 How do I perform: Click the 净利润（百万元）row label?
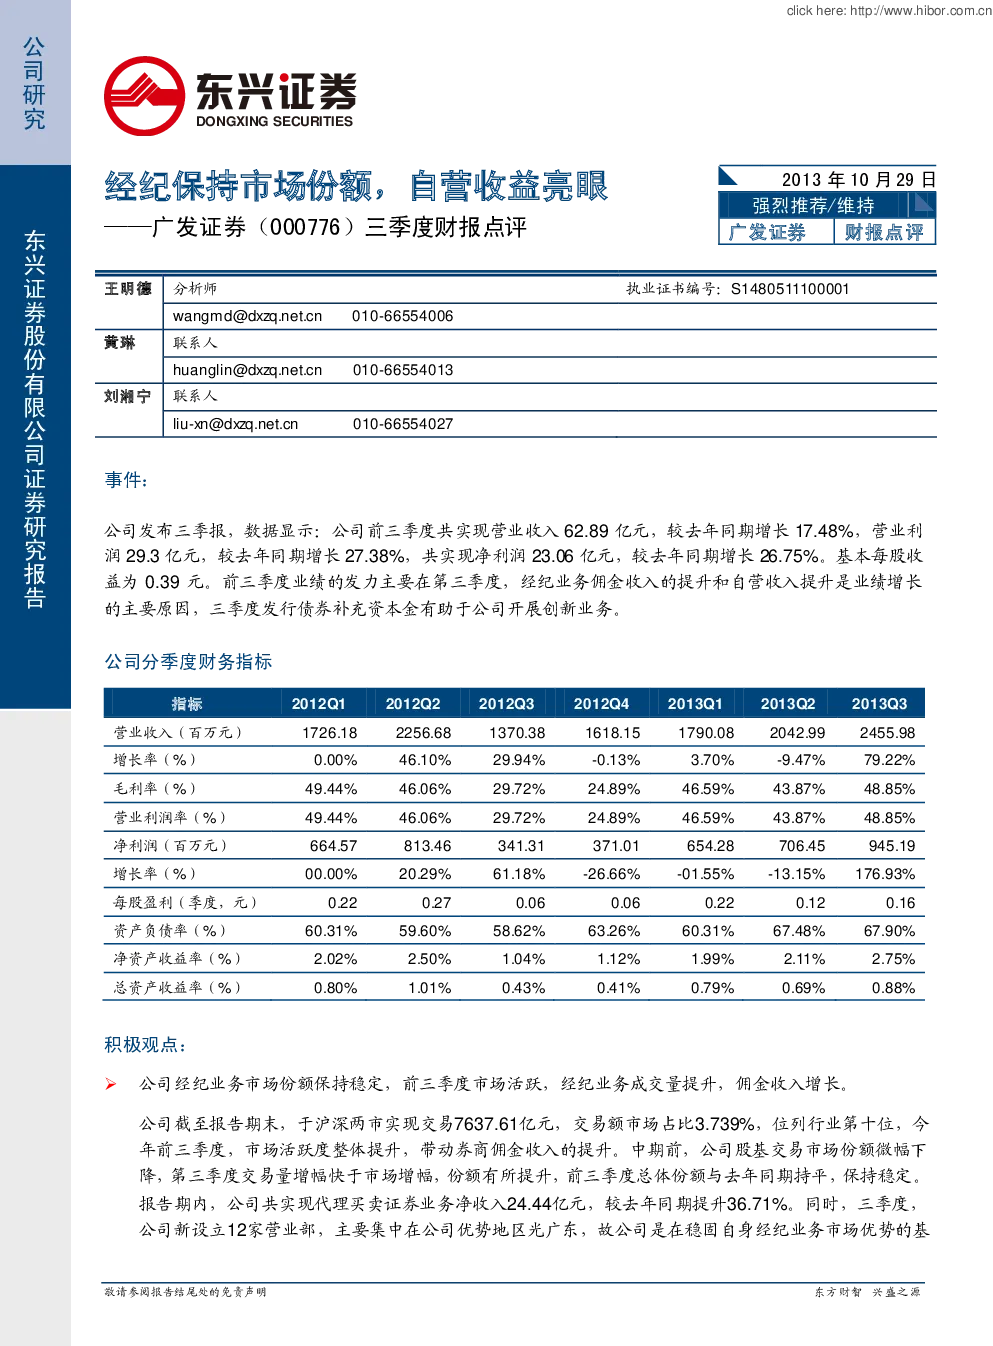tap(170, 846)
